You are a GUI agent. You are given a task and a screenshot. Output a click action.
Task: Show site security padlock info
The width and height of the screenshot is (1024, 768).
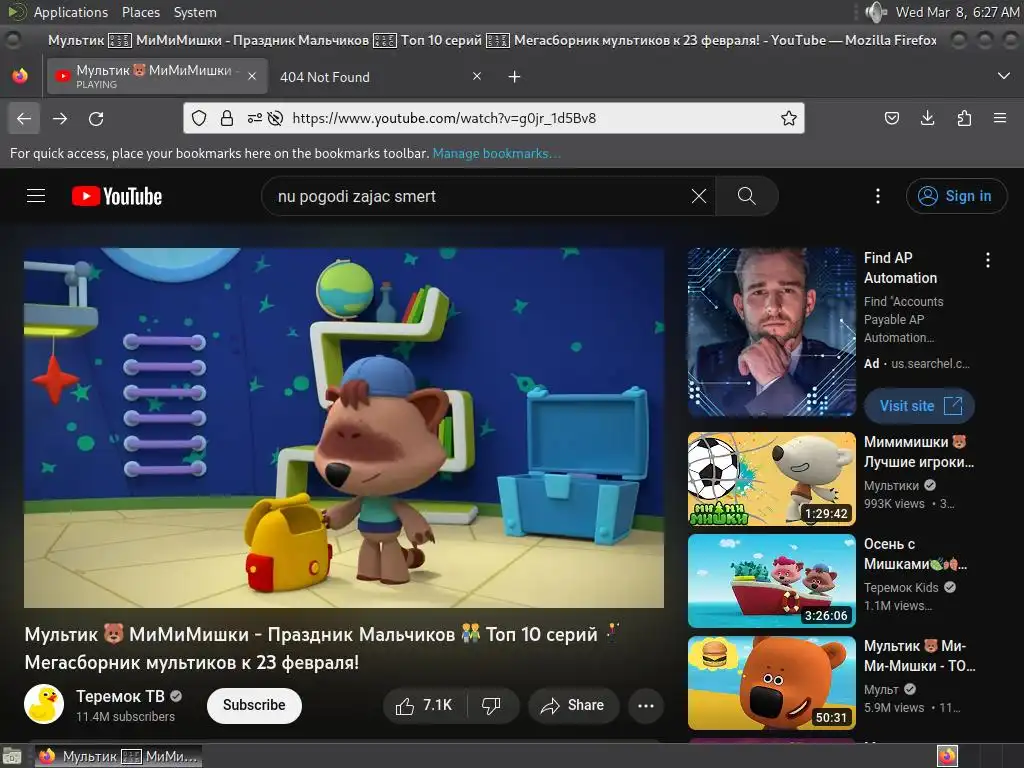click(227, 118)
